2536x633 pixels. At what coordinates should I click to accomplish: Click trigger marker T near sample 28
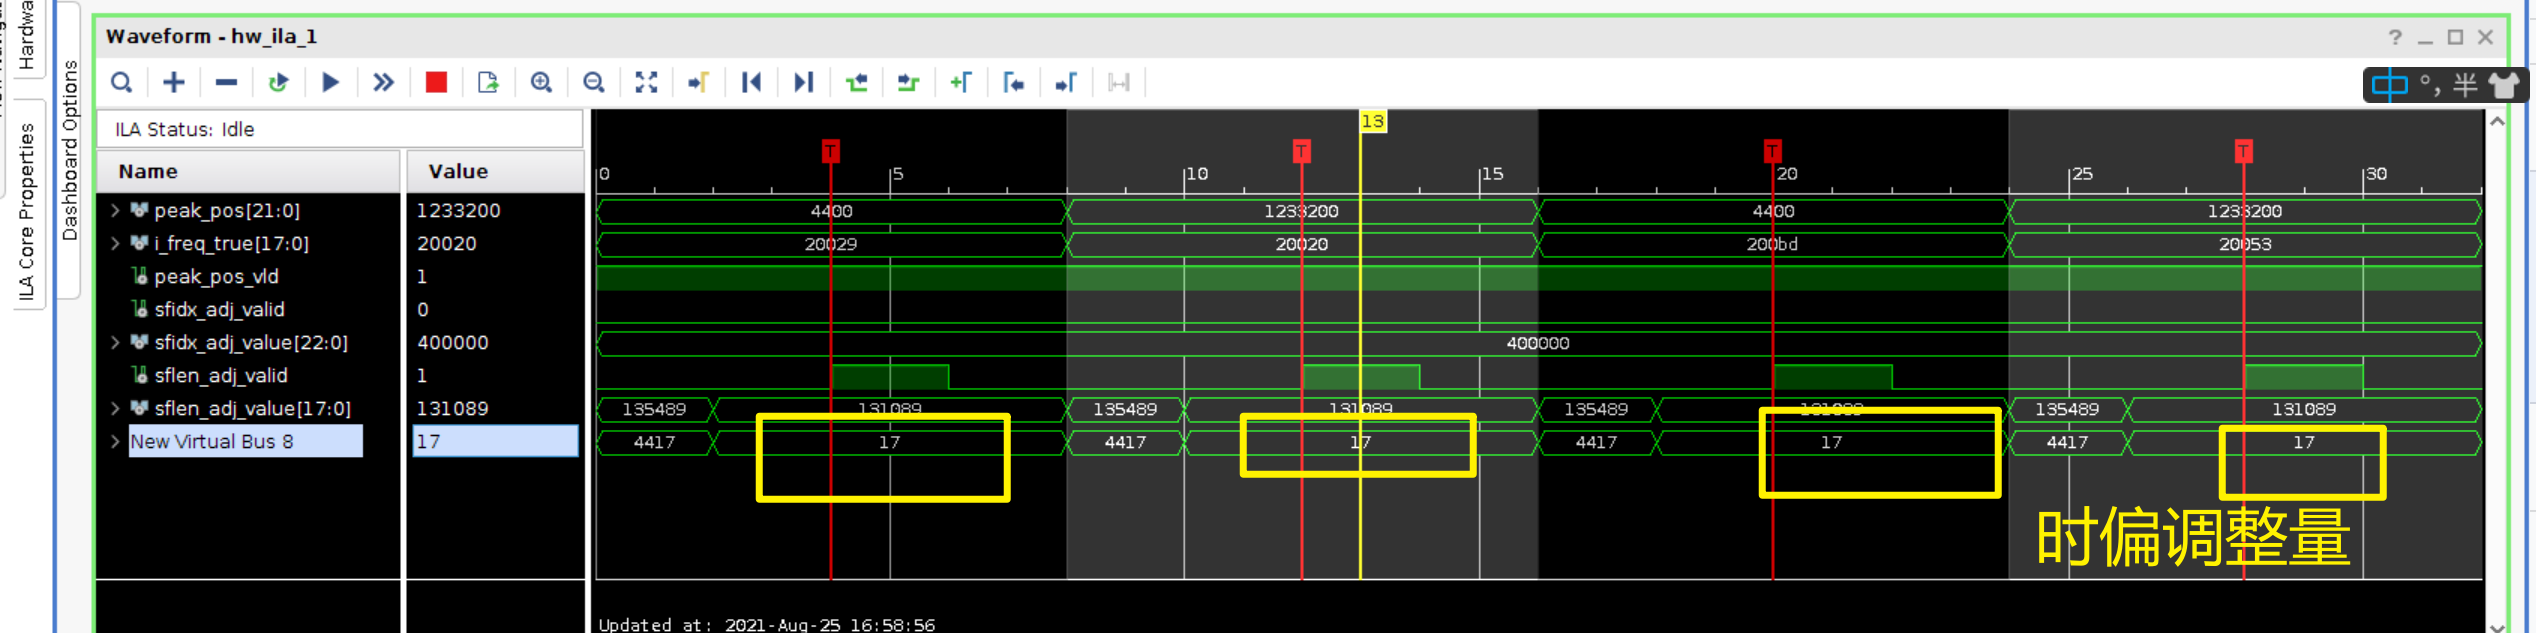(2243, 151)
